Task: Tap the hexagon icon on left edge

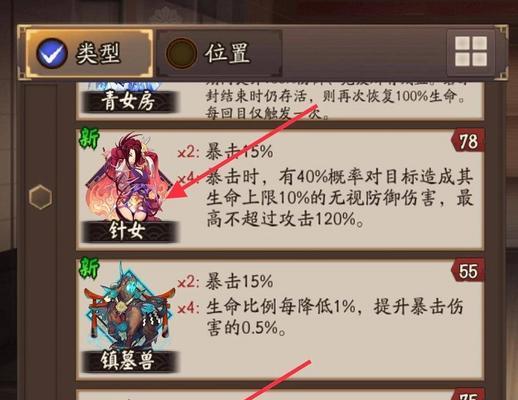Action: point(40,197)
